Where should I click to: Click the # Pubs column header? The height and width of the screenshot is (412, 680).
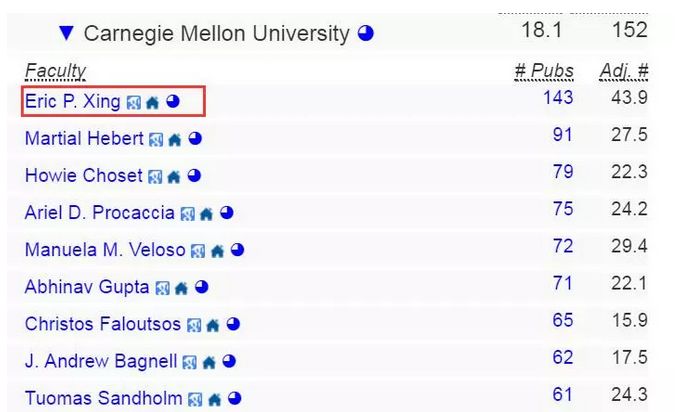544,71
